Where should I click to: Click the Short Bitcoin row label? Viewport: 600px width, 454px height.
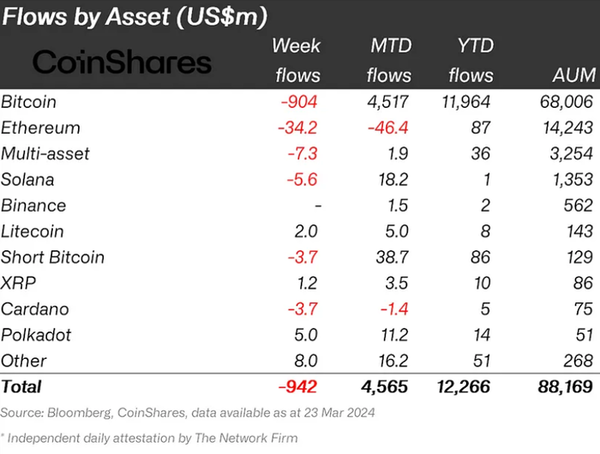[52, 257]
